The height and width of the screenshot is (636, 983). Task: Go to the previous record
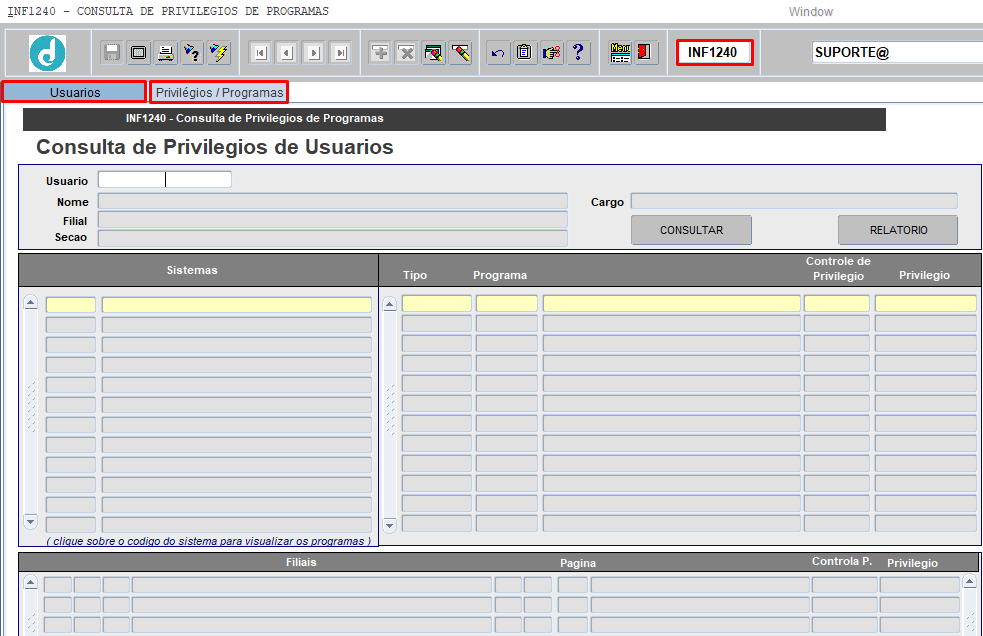pos(286,53)
